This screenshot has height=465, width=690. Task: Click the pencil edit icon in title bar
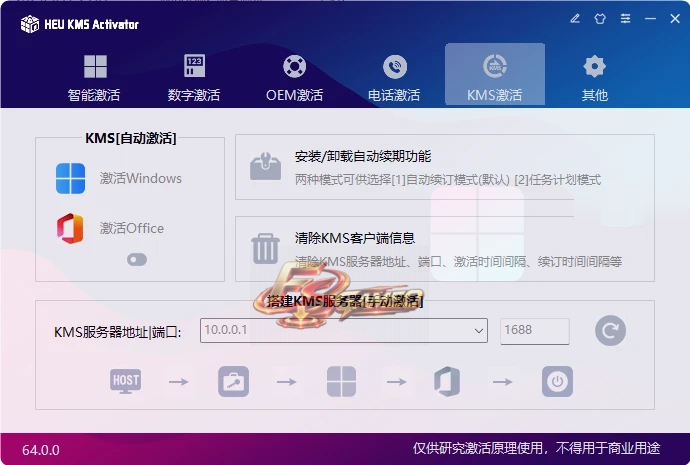575,18
